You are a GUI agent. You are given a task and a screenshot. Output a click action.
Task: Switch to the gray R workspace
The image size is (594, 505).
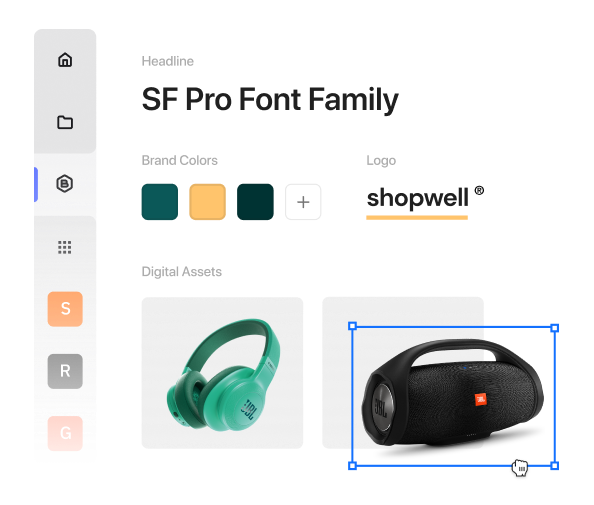[x=65, y=371]
